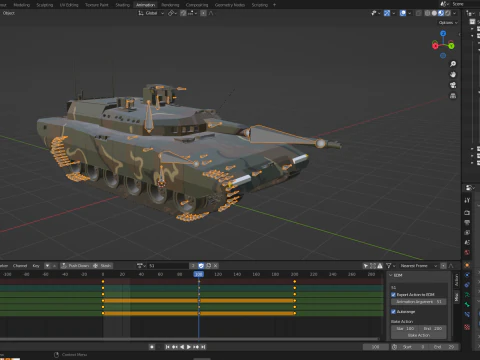The image size is (480, 360).
Task: Click the Push Down button
Action: (76, 266)
